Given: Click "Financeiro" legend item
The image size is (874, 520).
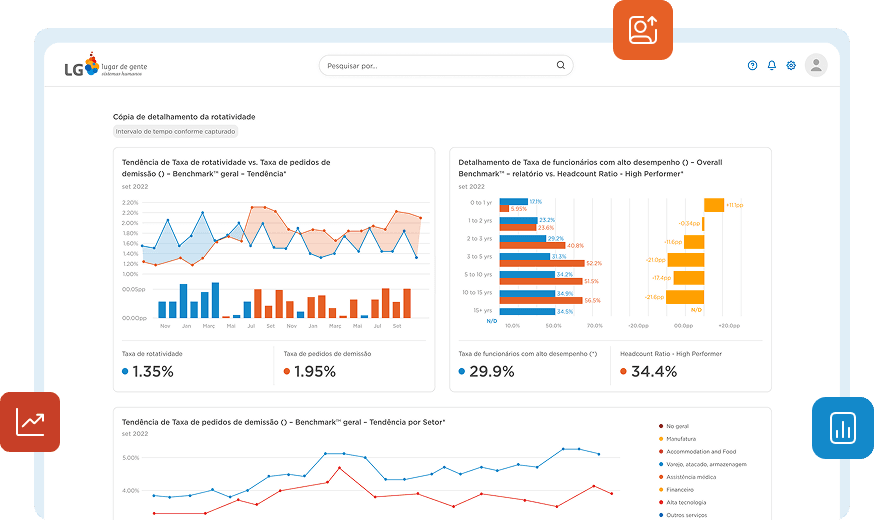Looking at the screenshot, I should tap(681, 490).
